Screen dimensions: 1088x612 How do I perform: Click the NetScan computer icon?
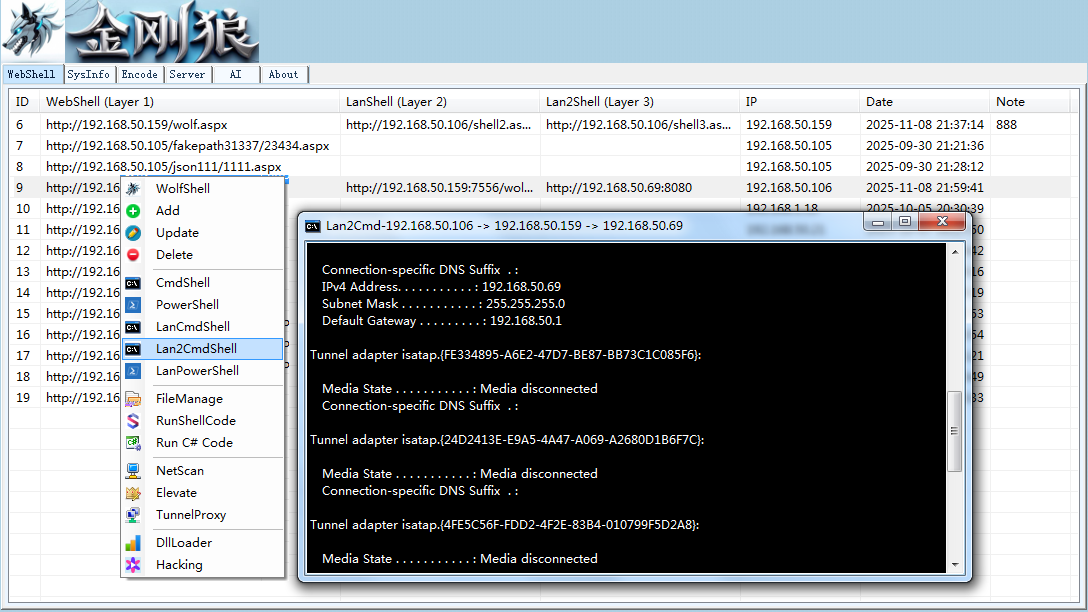tap(133, 470)
